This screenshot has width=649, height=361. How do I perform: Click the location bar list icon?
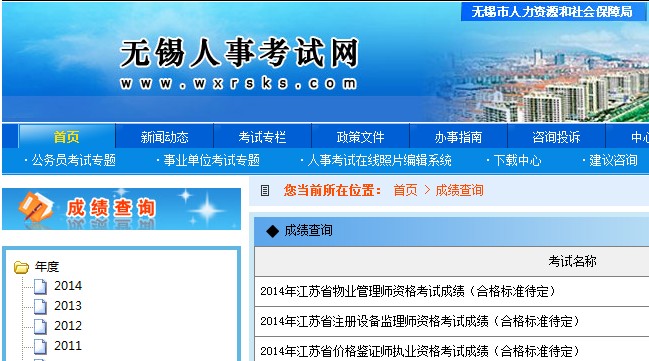pos(265,190)
